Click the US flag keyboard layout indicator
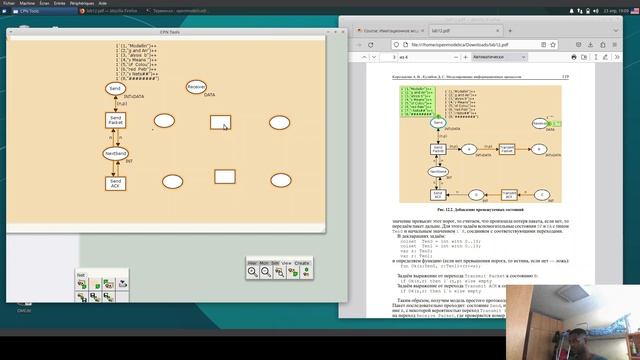 tap(635, 11)
